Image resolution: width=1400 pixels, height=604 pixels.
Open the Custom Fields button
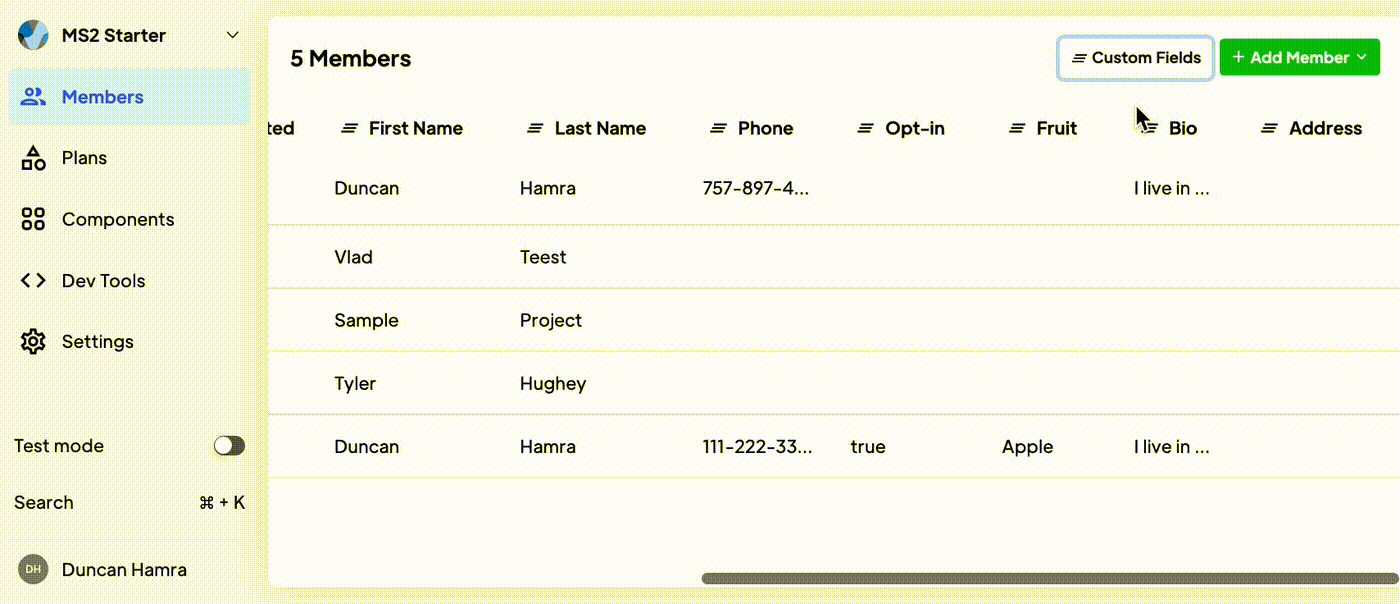tap(1136, 58)
